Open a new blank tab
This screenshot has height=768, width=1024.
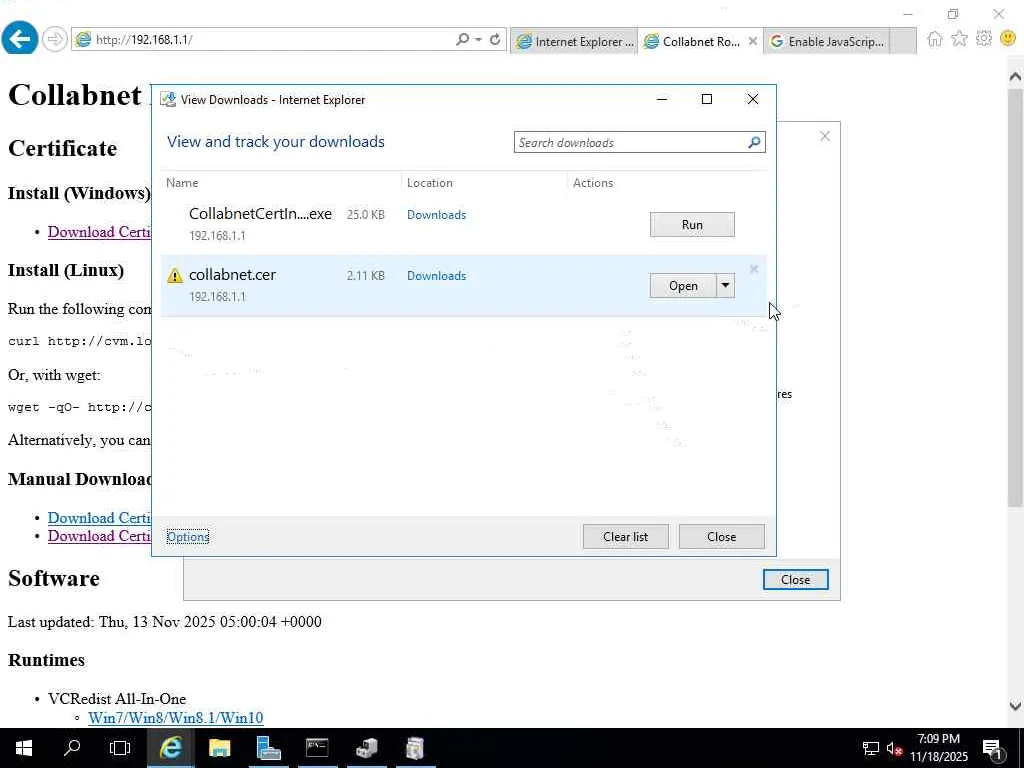click(903, 41)
